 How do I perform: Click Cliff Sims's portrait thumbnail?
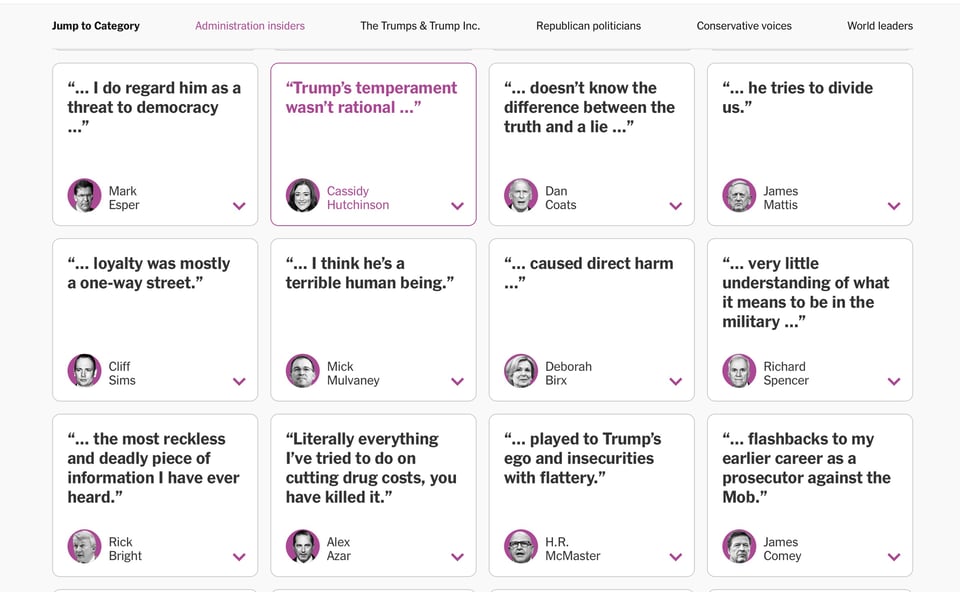tap(84, 371)
